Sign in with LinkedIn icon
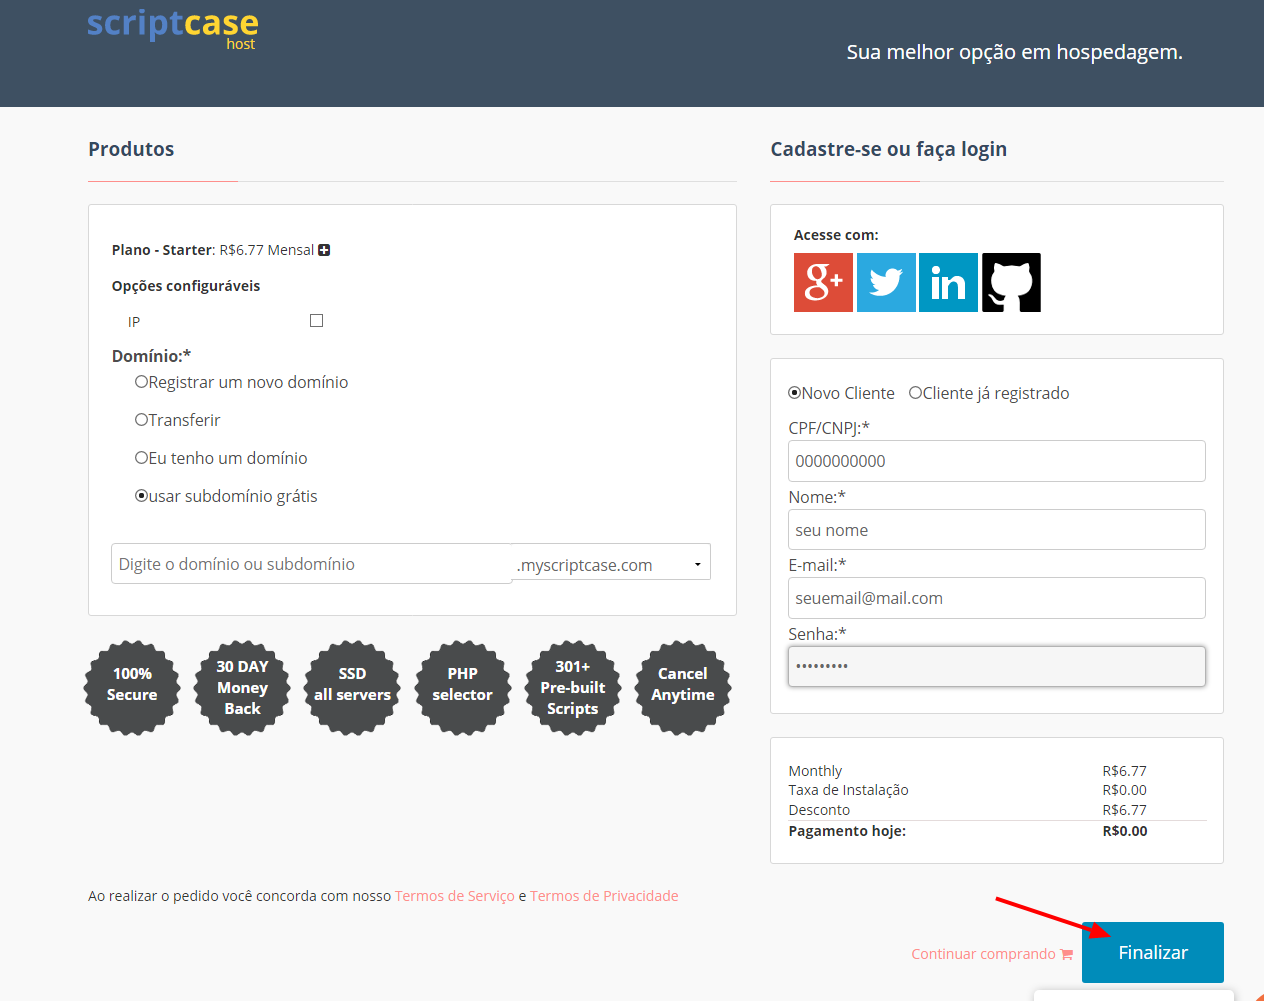 tap(948, 282)
